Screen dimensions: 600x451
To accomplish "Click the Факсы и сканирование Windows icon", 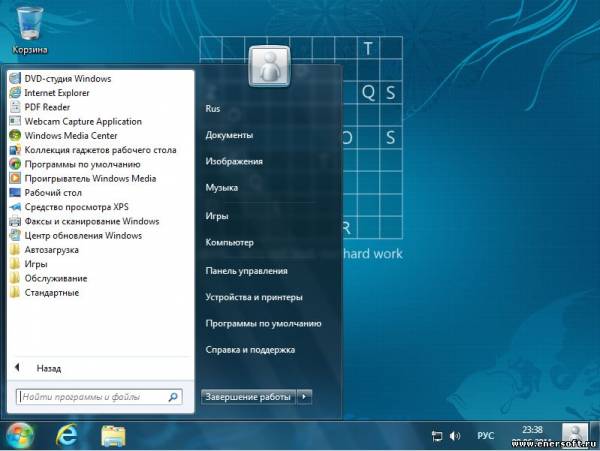I will pyautogui.click(x=15, y=221).
